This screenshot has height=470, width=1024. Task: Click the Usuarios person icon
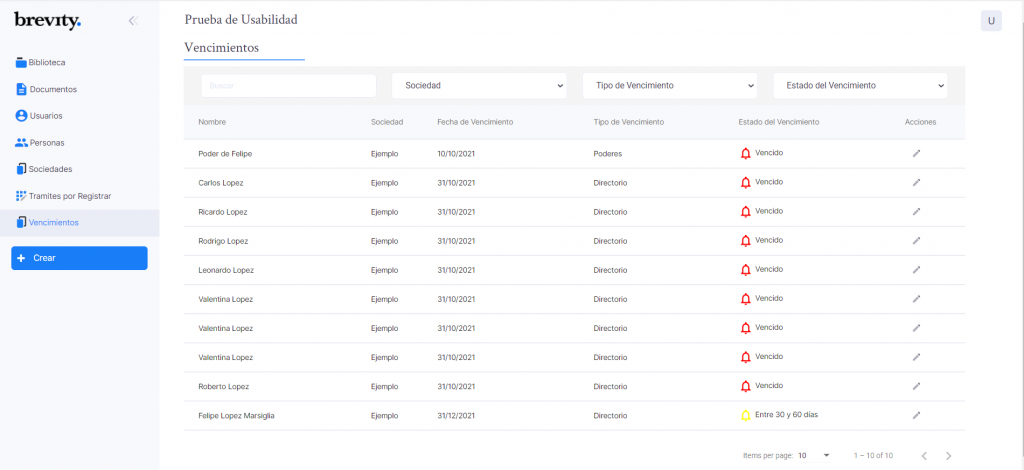point(21,116)
